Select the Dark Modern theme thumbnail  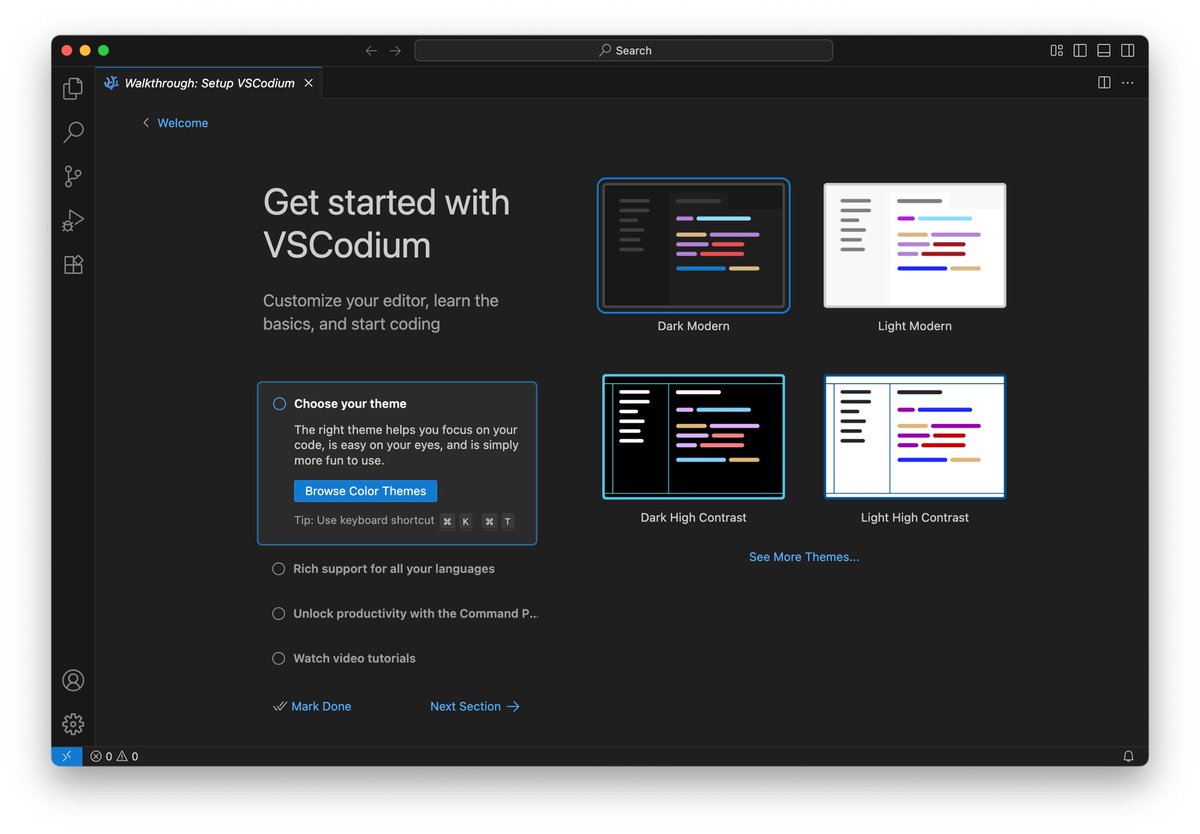click(x=694, y=246)
